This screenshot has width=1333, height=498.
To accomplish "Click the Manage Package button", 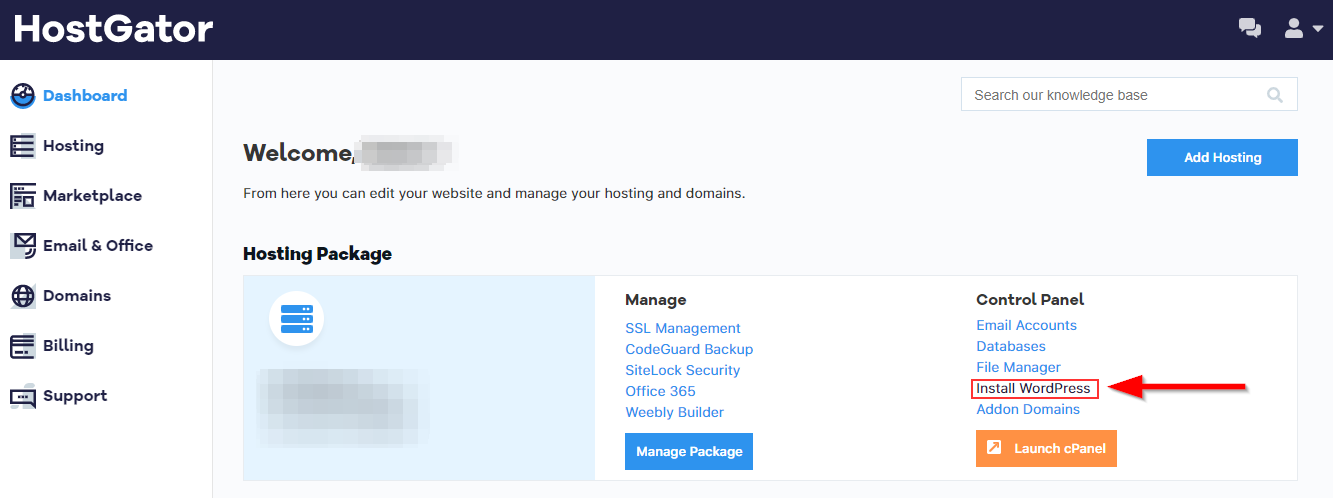I will click(689, 451).
